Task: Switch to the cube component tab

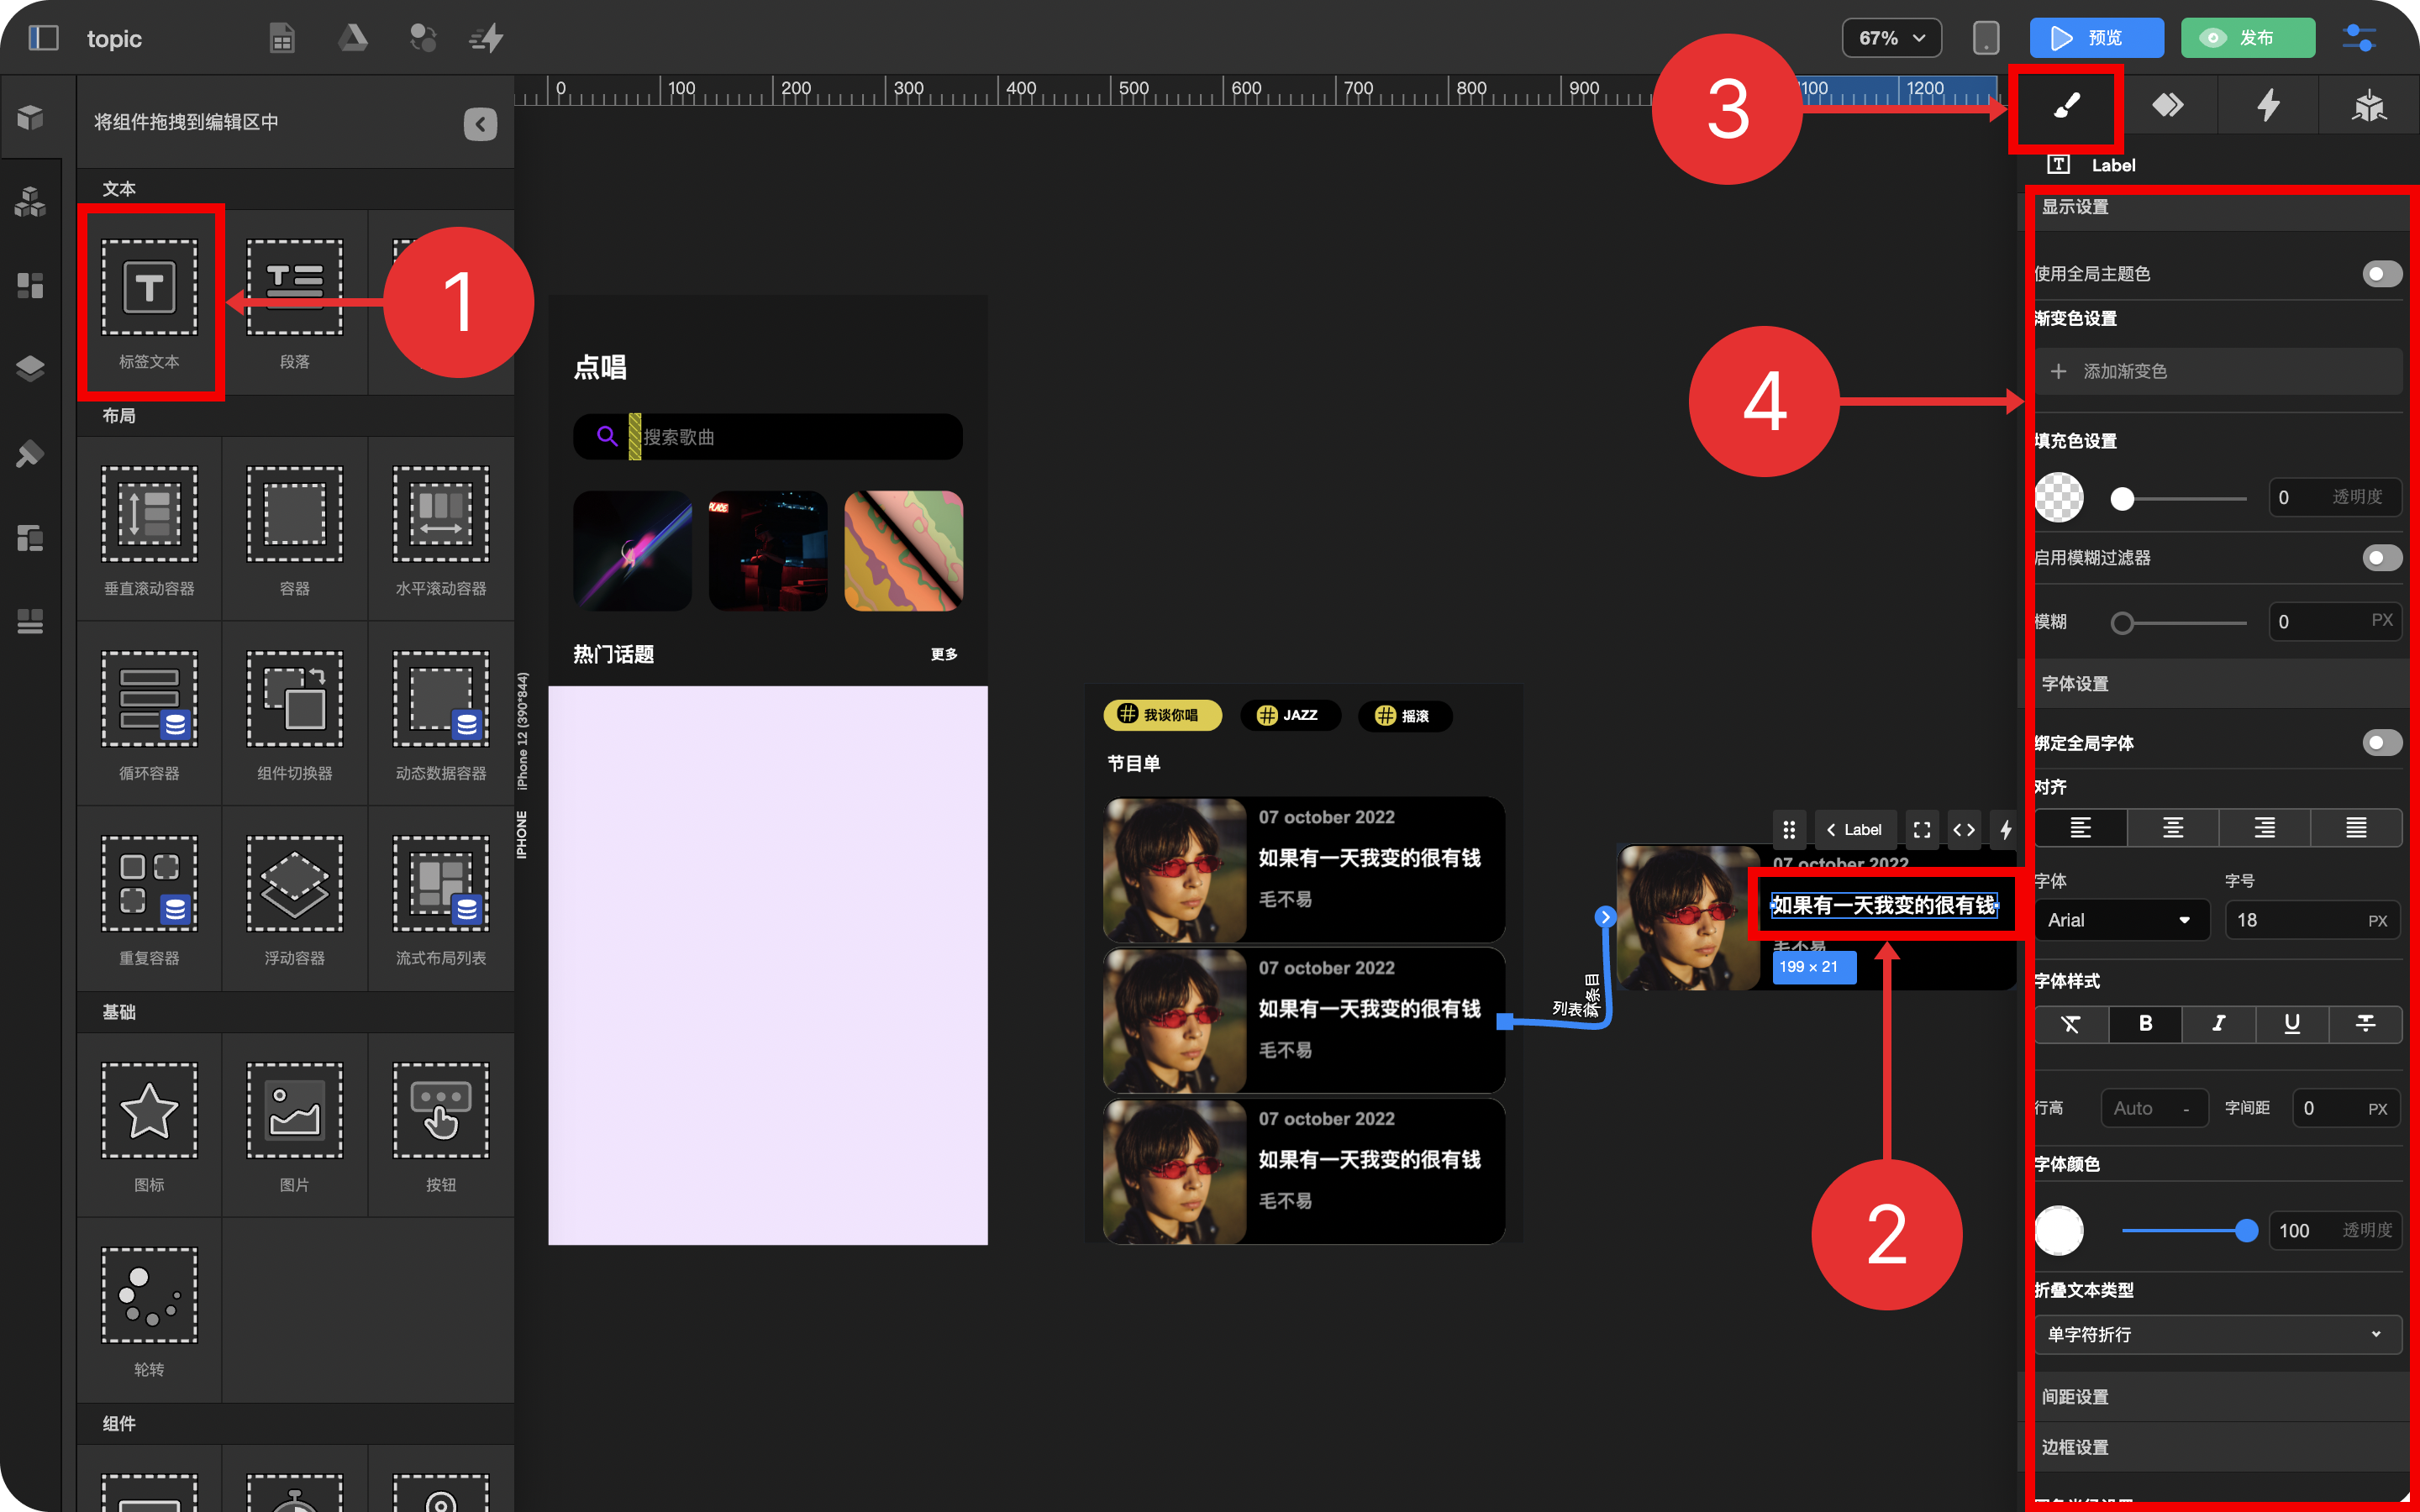Action: (2369, 105)
